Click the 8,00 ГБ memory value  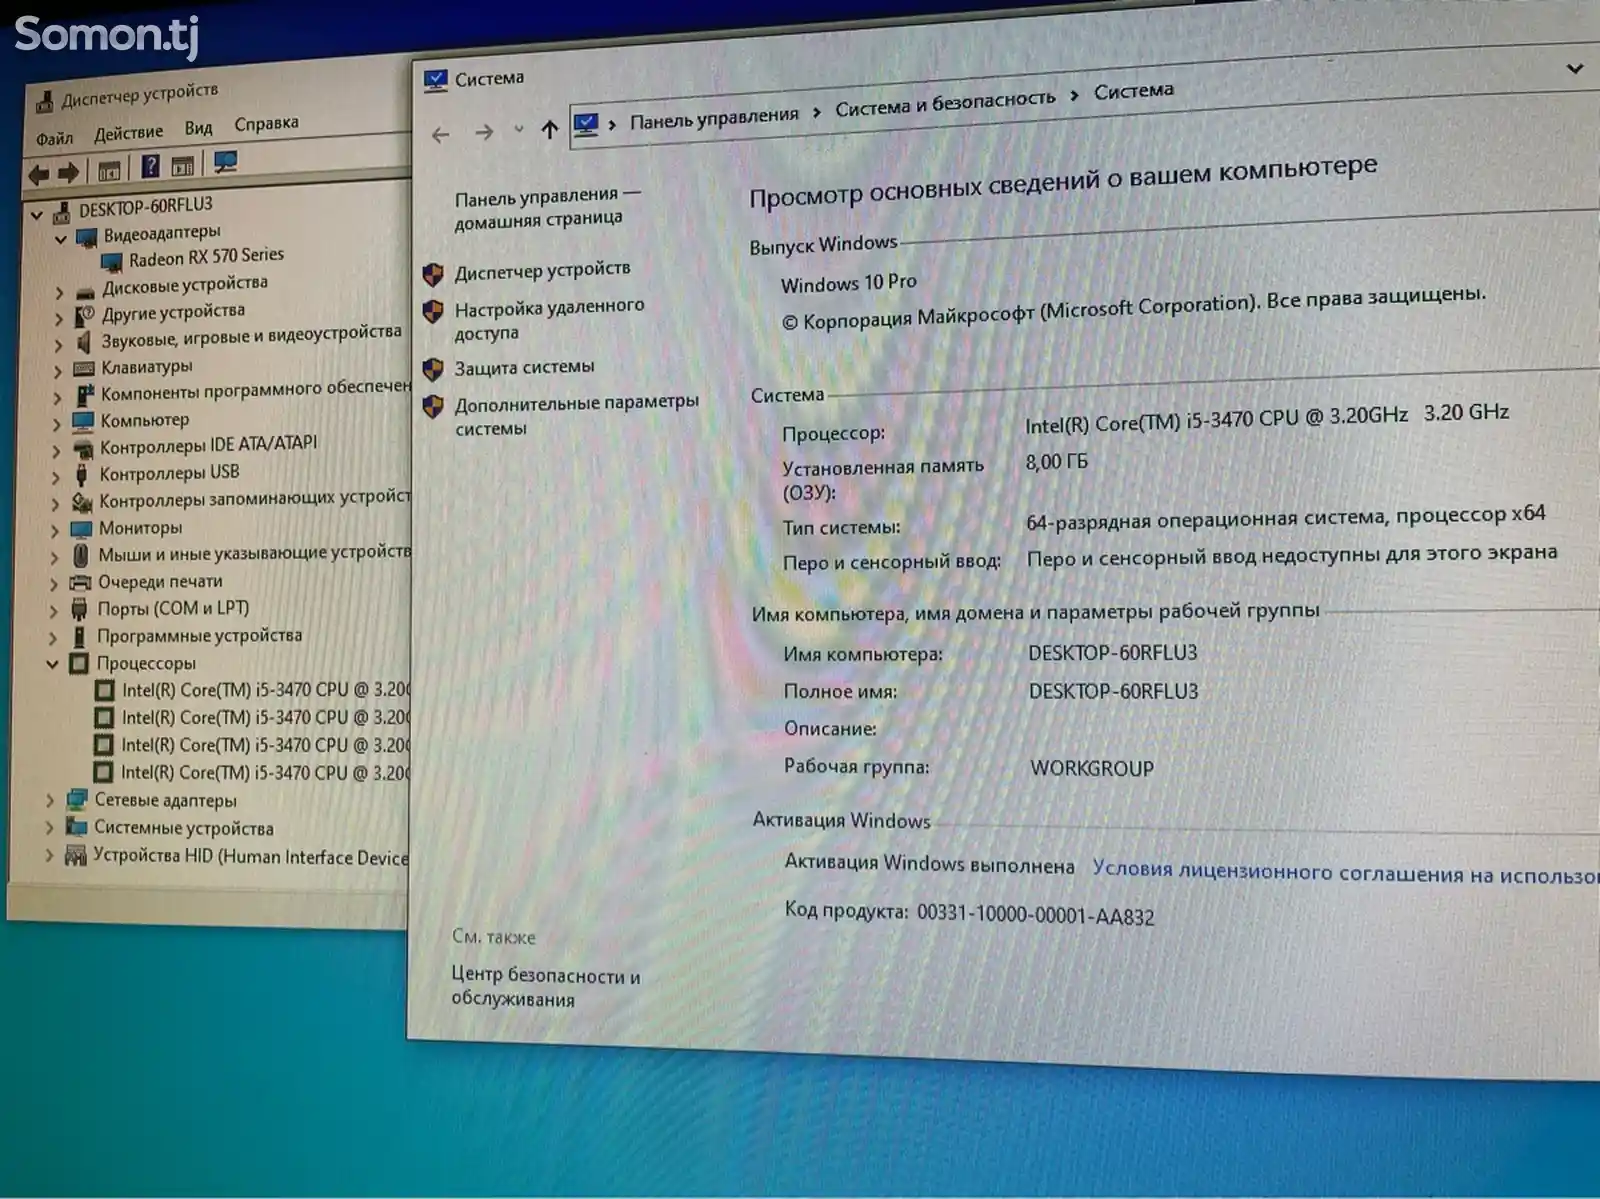1056,461
